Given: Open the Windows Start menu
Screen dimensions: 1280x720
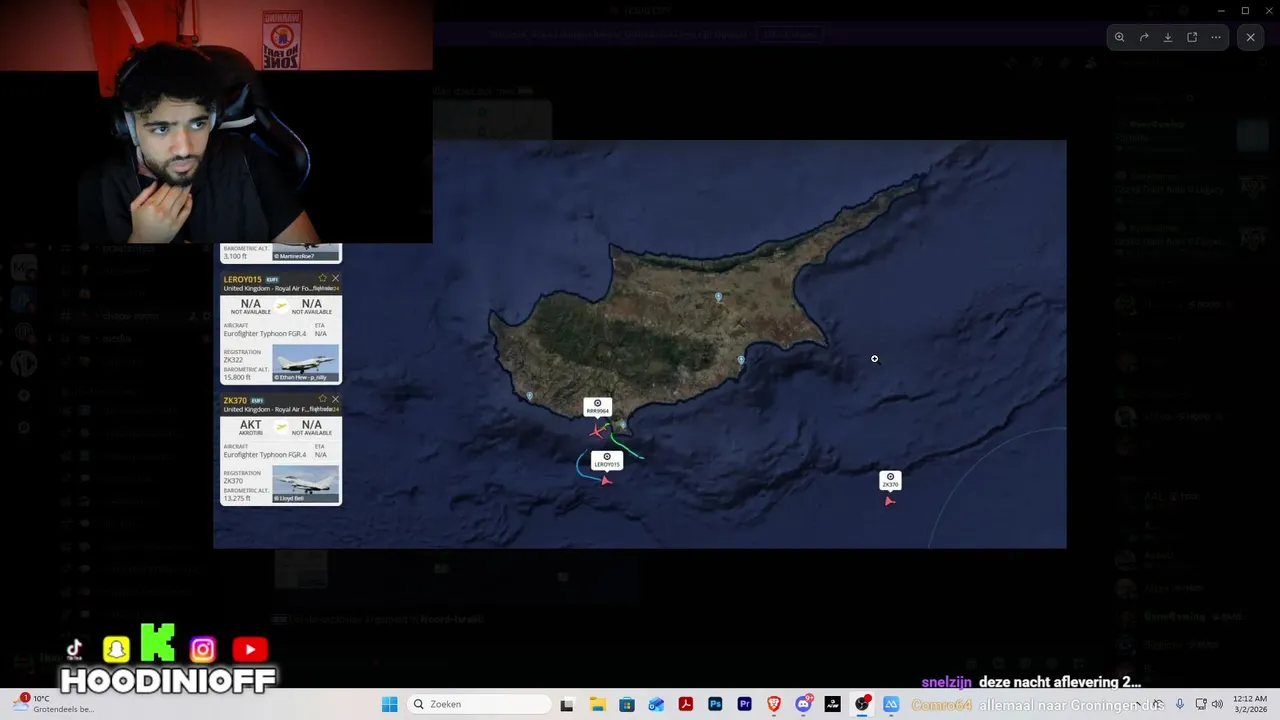Looking at the screenshot, I should pyautogui.click(x=389, y=704).
